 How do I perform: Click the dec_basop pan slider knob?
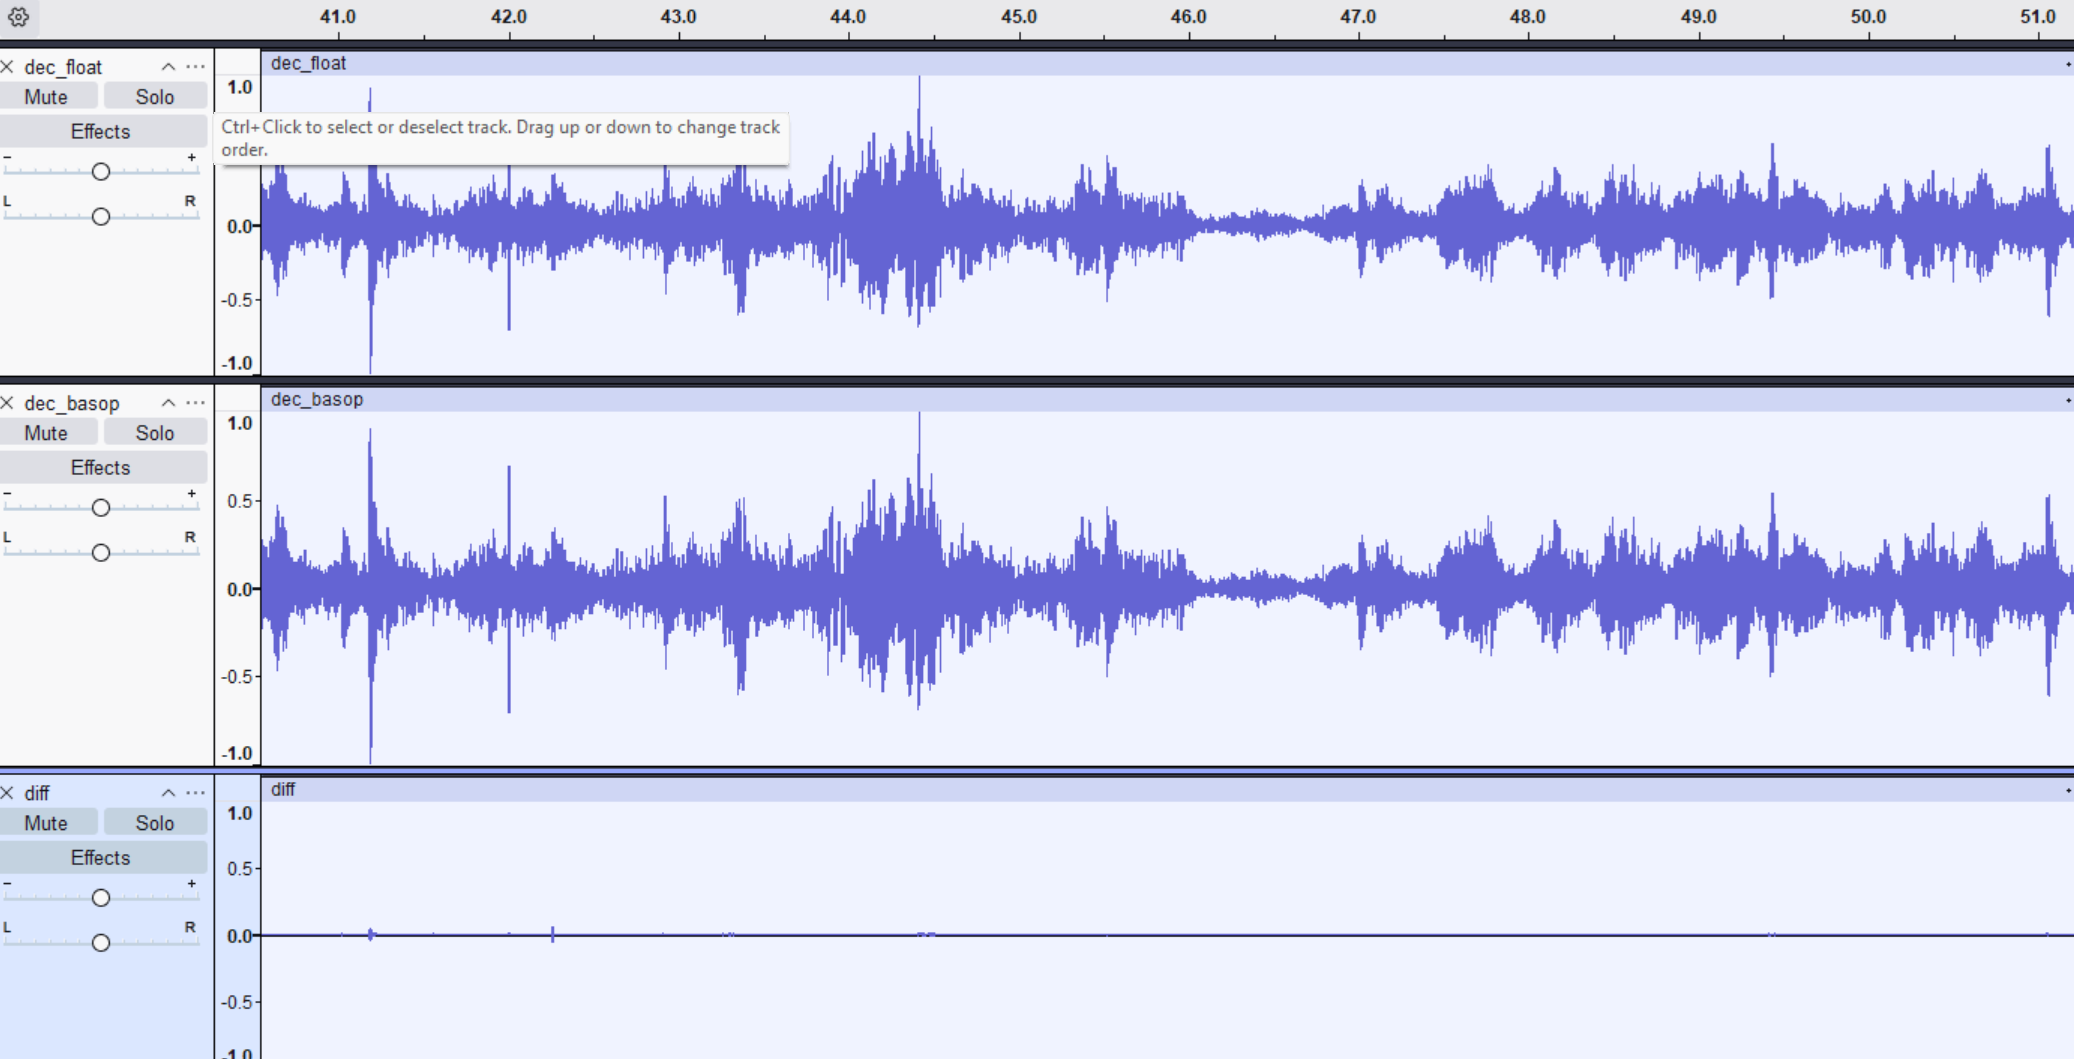[x=100, y=553]
